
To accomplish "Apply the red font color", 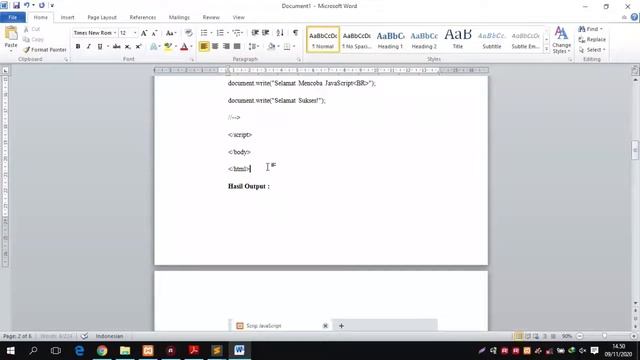I will 184,47.
